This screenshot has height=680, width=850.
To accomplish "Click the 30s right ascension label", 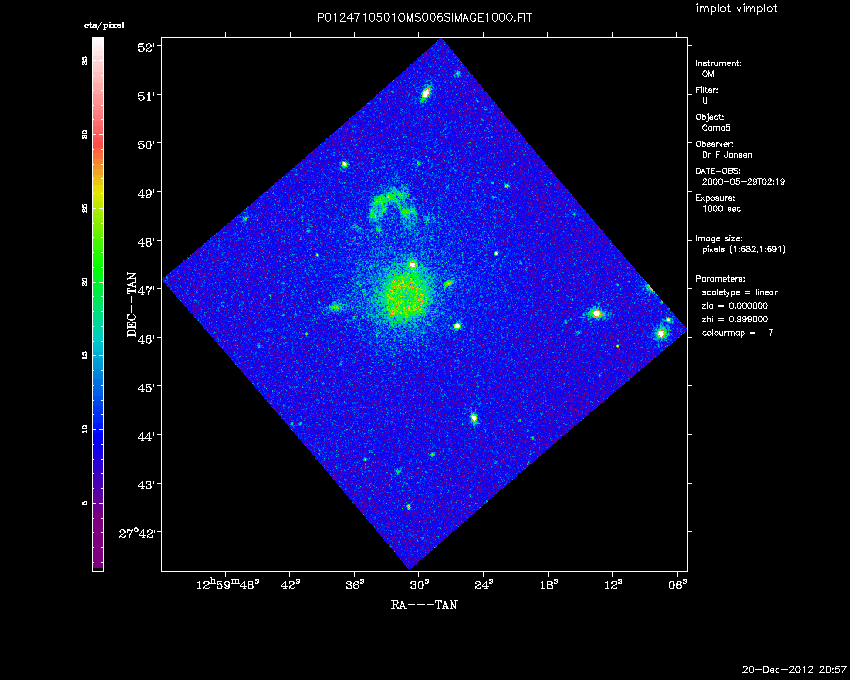I will [420, 585].
